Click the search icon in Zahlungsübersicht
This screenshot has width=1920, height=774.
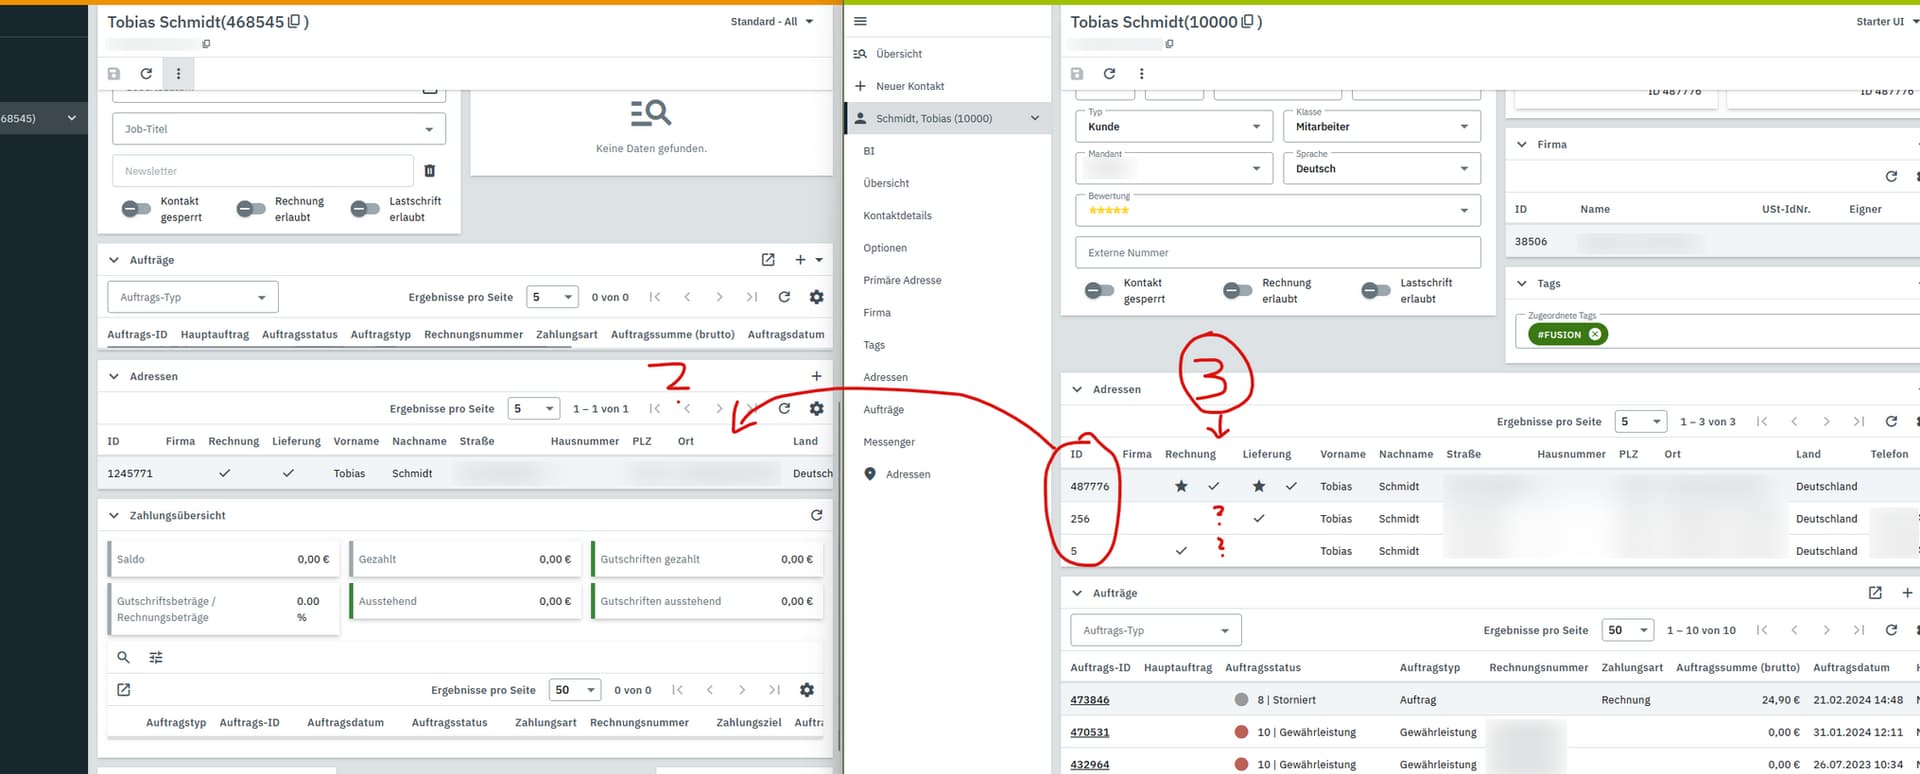point(123,657)
